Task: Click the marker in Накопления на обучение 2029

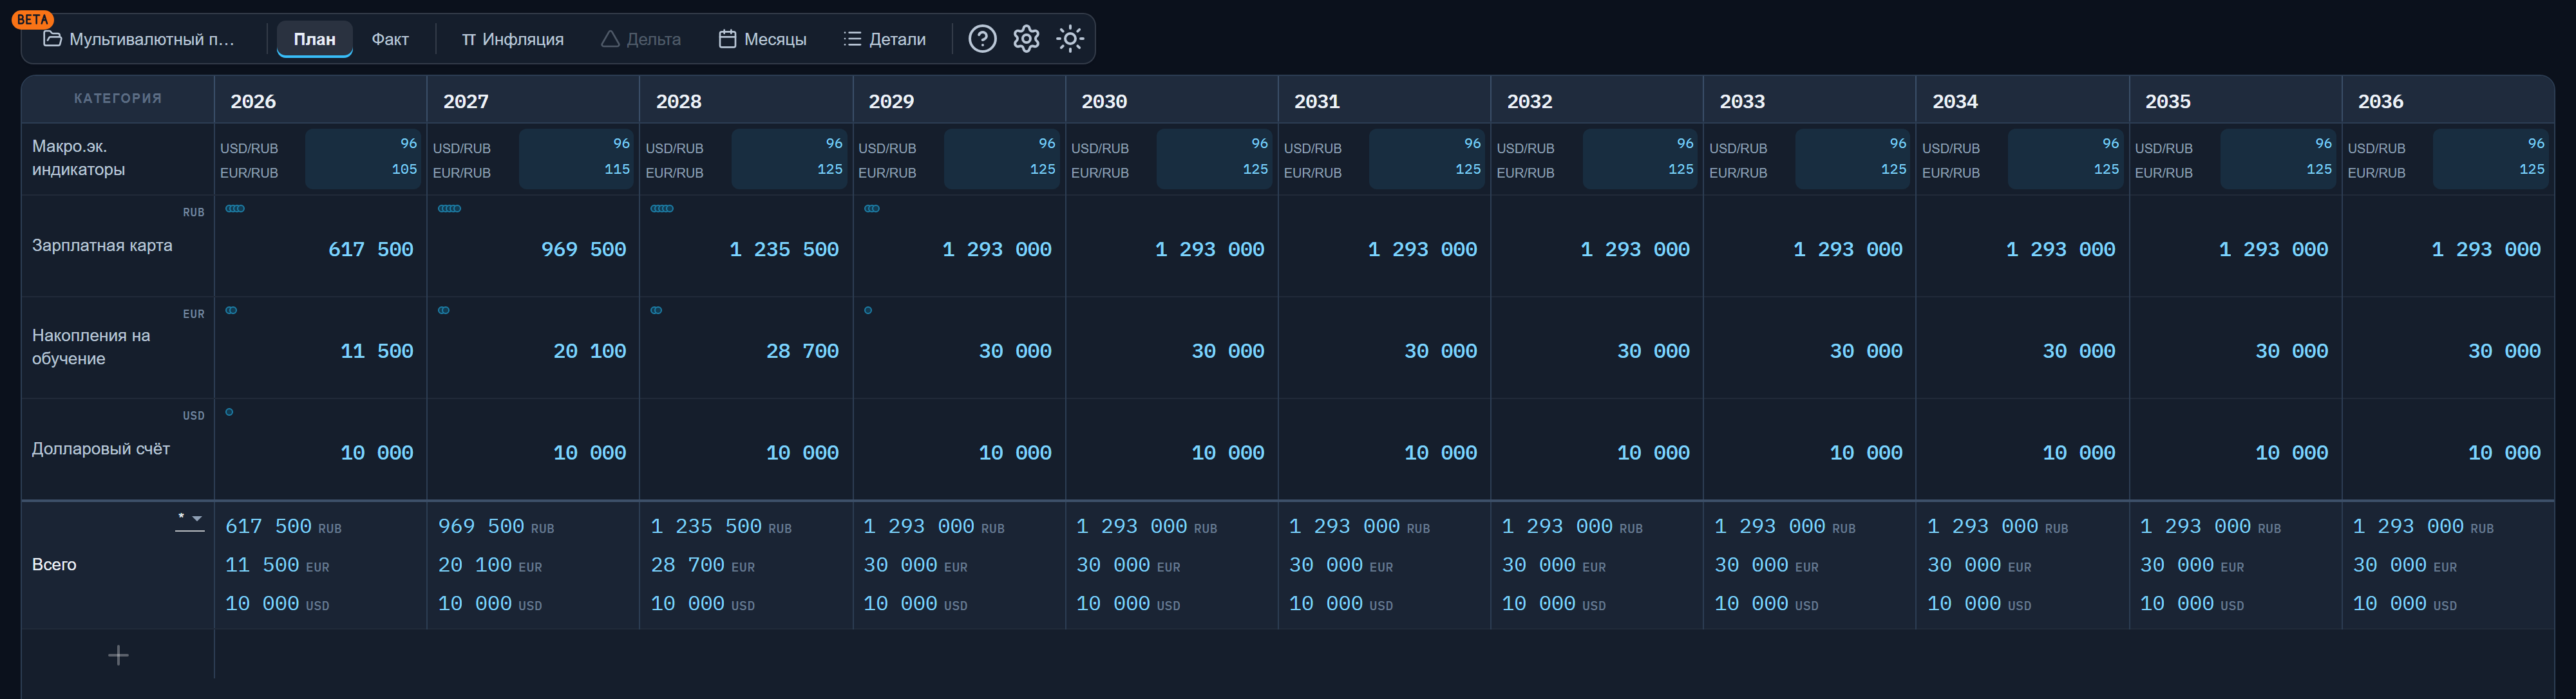Action: click(x=868, y=310)
